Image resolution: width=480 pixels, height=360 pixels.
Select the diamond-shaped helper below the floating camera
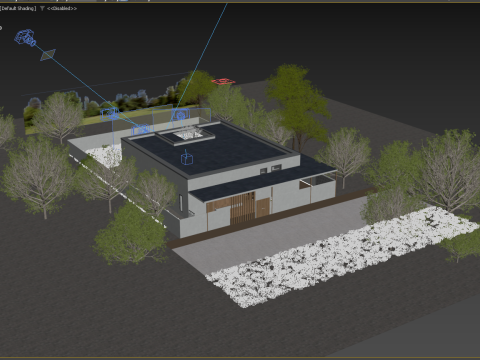(48, 55)
